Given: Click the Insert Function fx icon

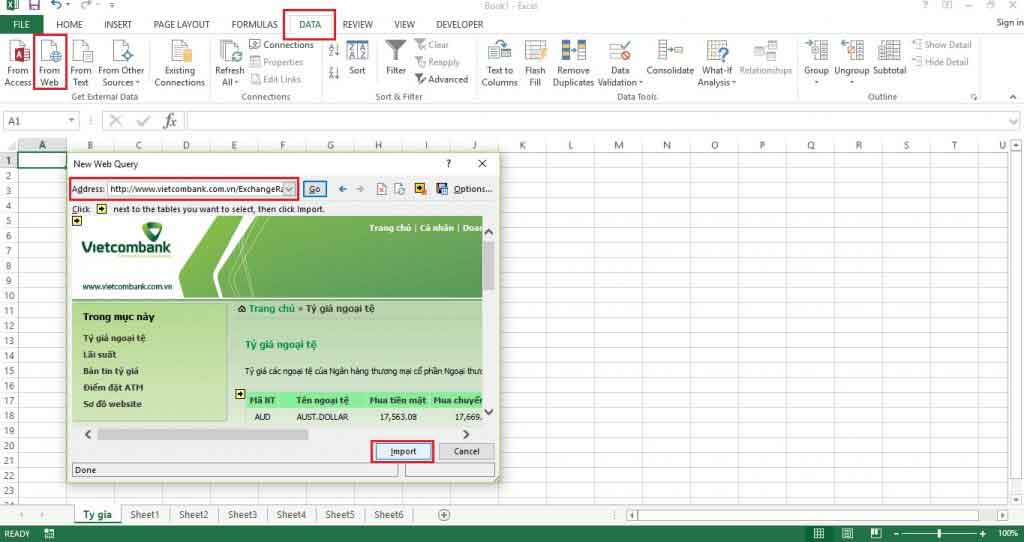Looking at the screenshot, I should click(x=170, y=121).
